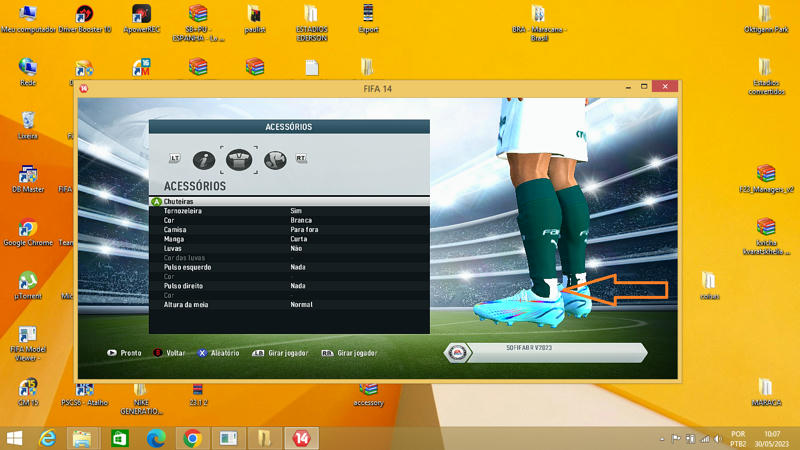Image resolution: width=800 pixels, height=450 pixels.
Task: Open the Export desktop icon
Action: pos(368,19)
